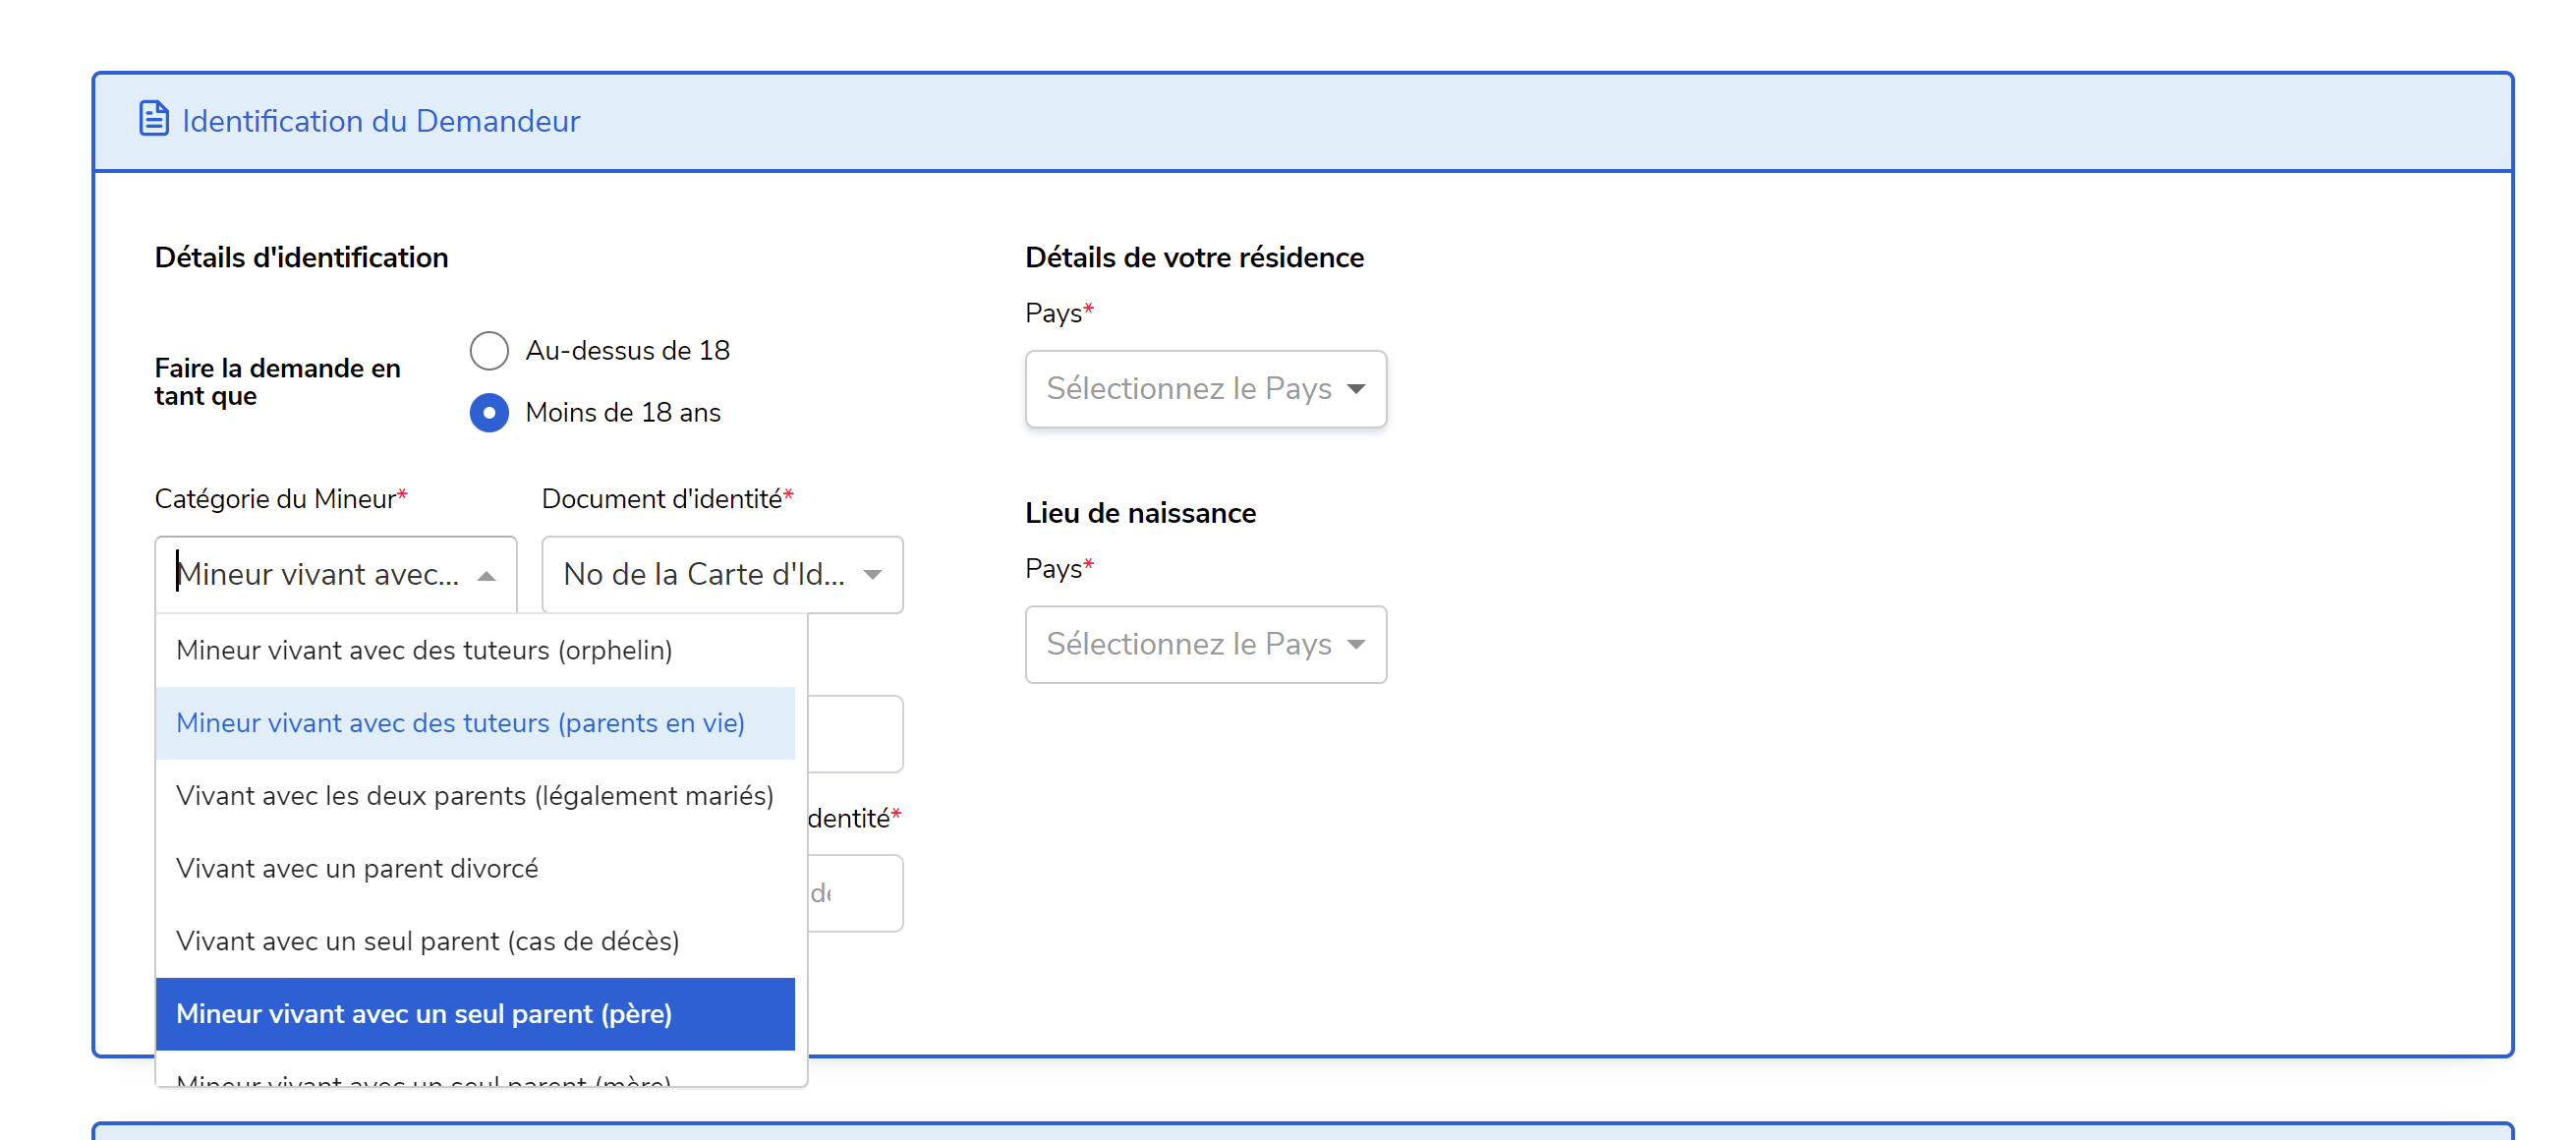Select the Au-dessus de 18 radio button
The width and height of the screenshot is (2576, 1140).
coord(489,351)
